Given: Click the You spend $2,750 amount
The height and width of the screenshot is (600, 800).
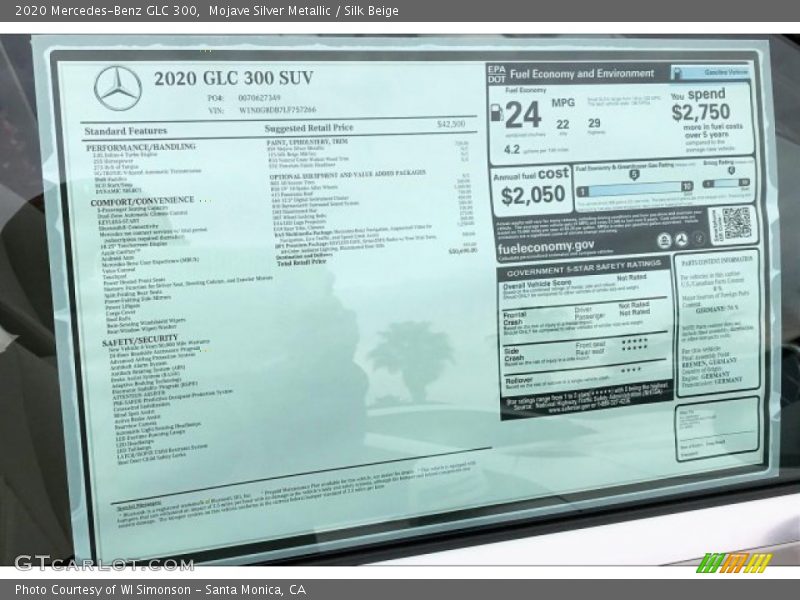Looking at the screenshot, I should click(x=701, y=112).
